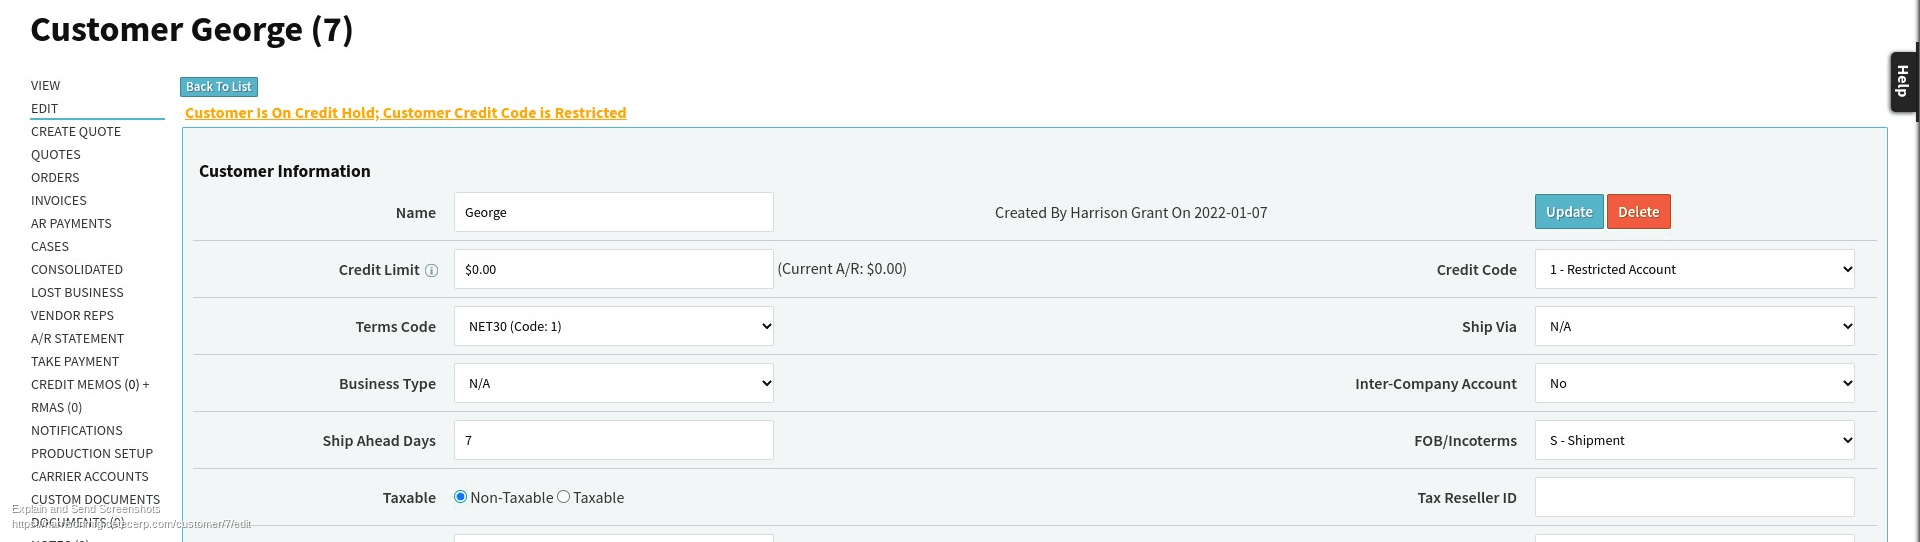Expand the Business Type dropdown
Image resolution: width=1920 pixels, height=542 pixels.
pyautogui.click(x=613, y=383)
